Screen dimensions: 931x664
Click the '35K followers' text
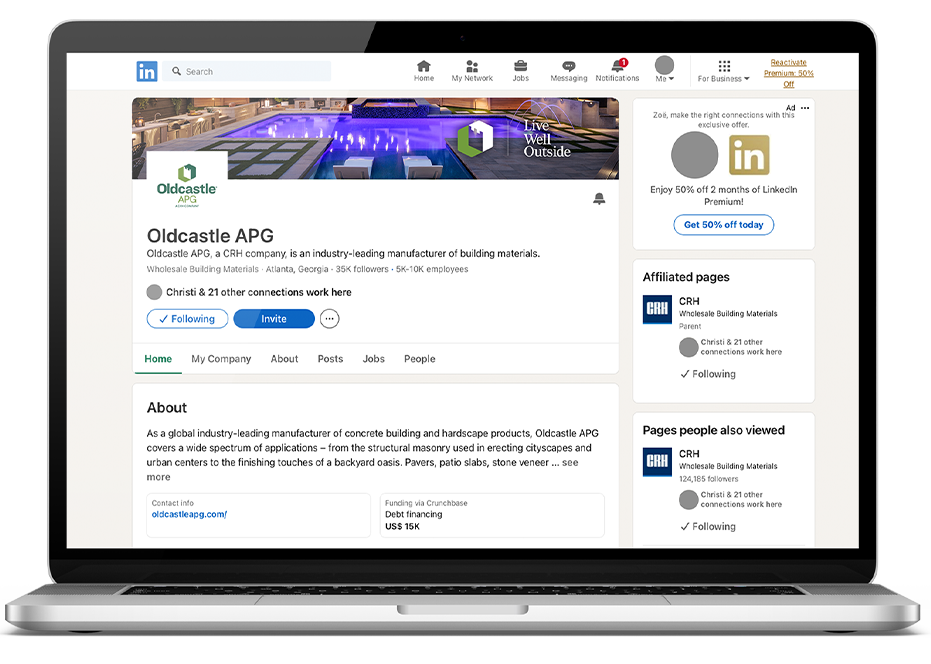362,269
